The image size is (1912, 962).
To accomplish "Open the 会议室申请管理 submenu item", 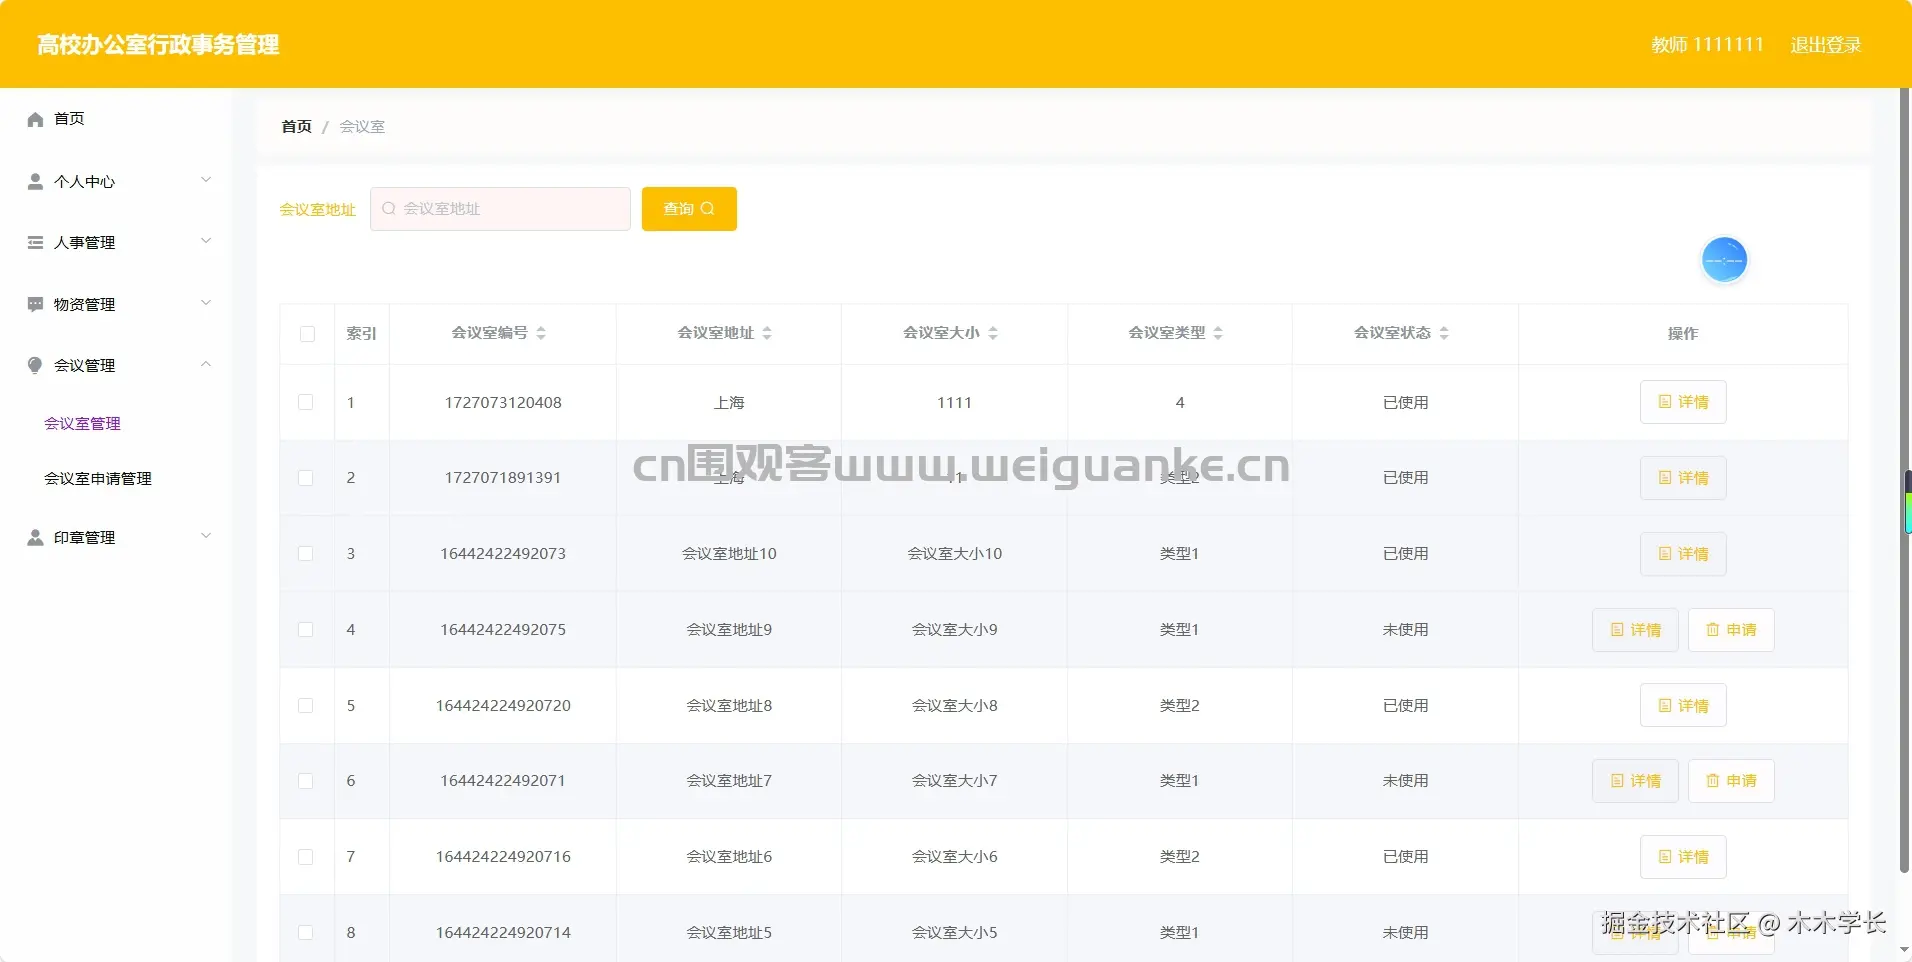I will tap(98, 479).
